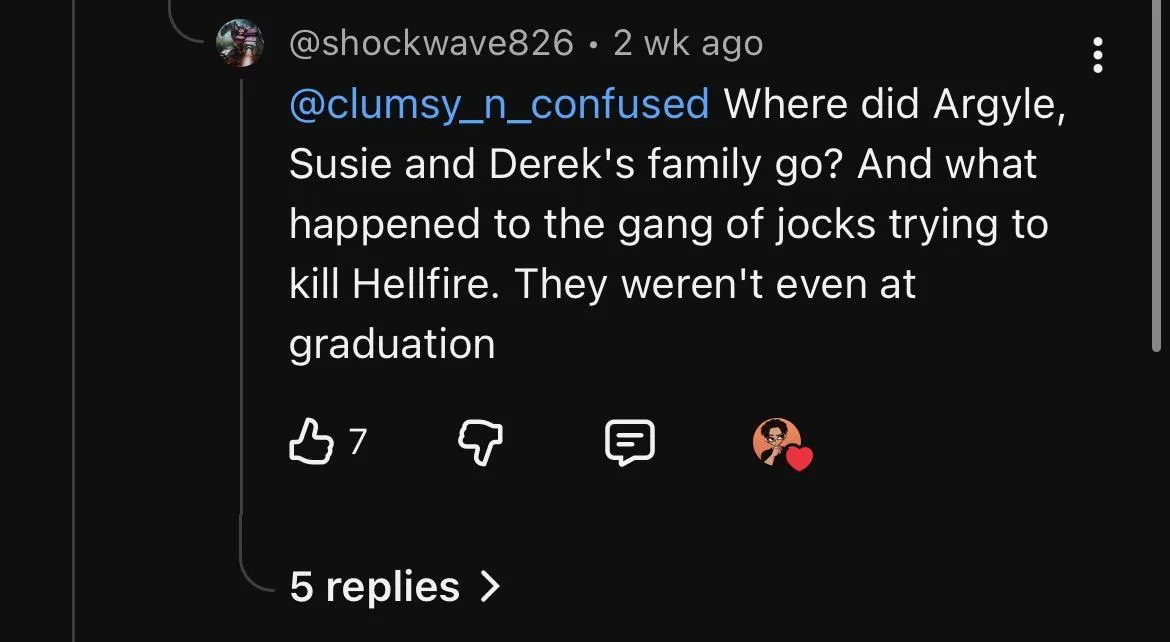This screenshot has height=642, width=1170.
Task: Click the word "Argyle," in the comment
Action: [x=999, y=104]
